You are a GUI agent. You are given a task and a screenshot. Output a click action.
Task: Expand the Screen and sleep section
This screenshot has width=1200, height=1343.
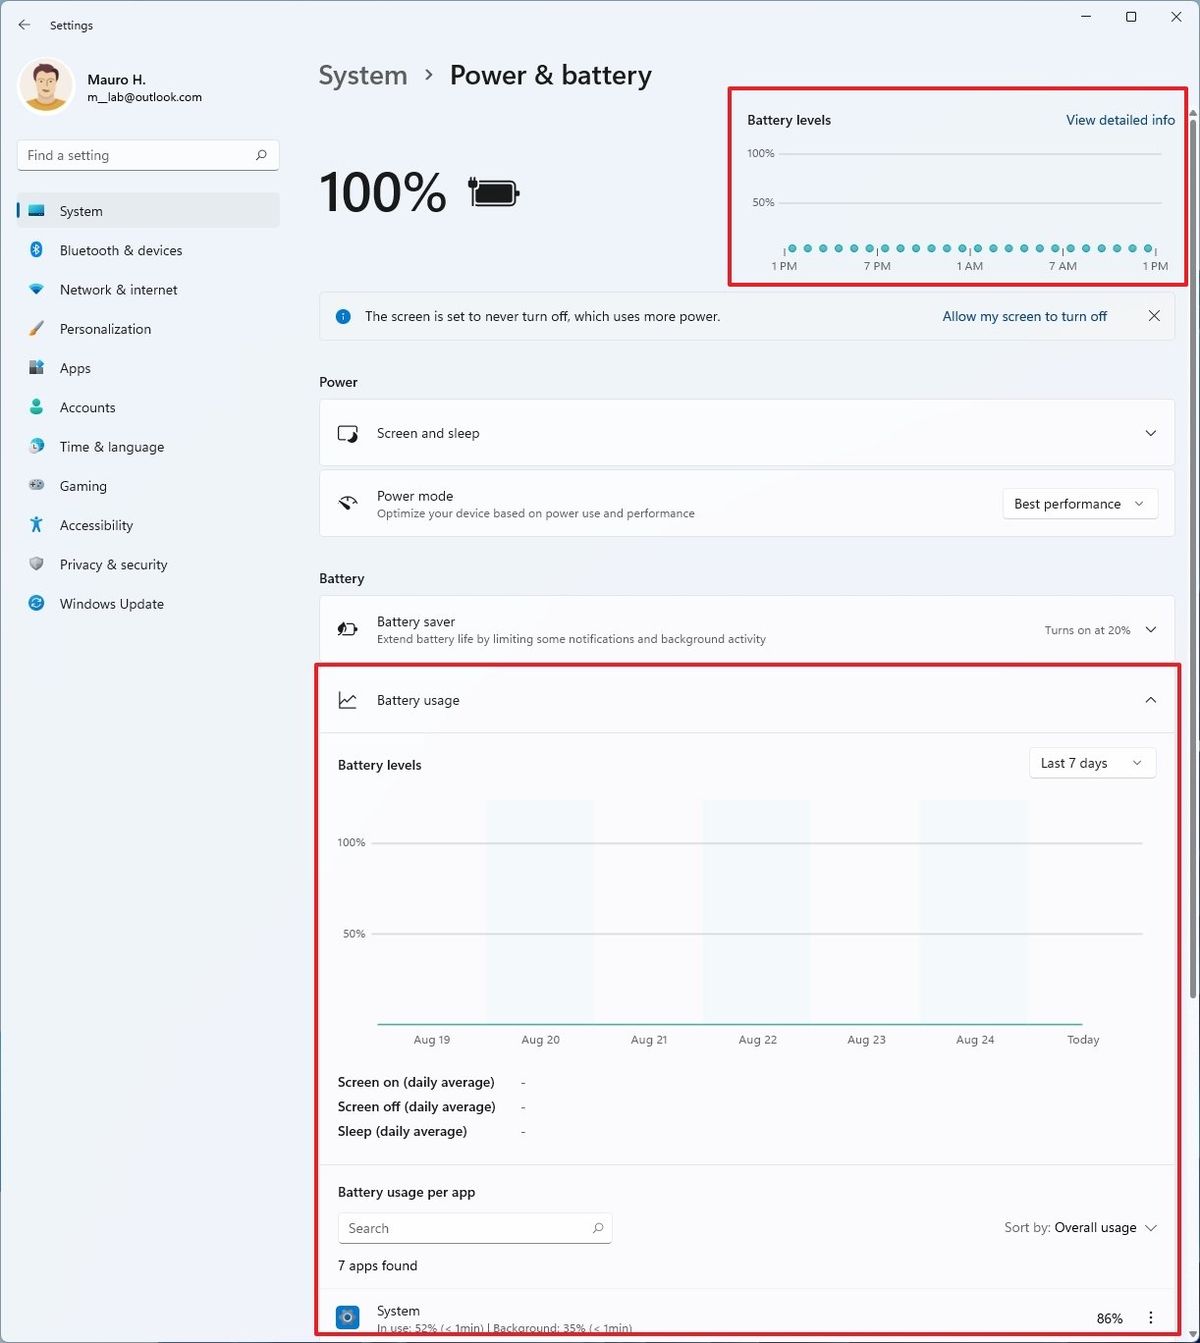click(1150, 433)
